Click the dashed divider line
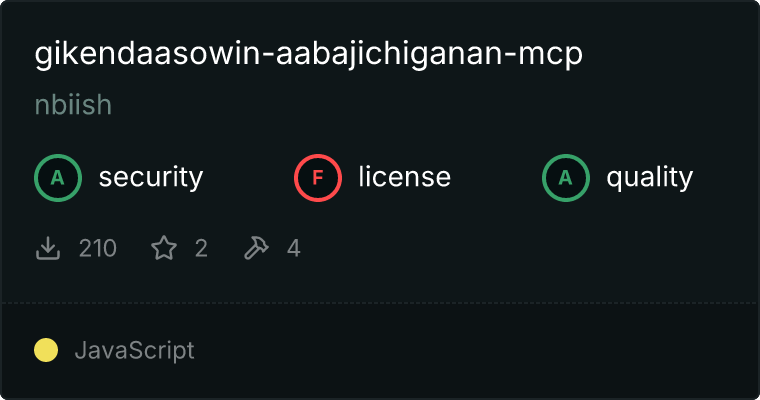Screen dimensions: 760x400 (x=380, y=303)
